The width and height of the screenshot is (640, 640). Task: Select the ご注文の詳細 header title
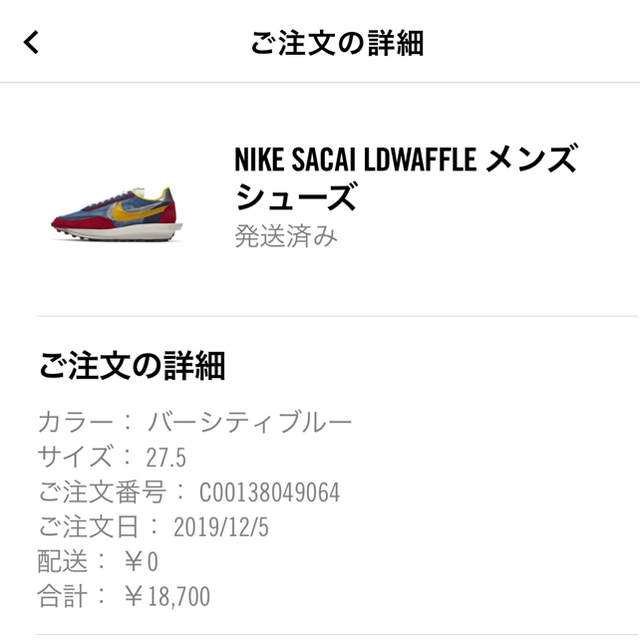pyautogui.click(x=337, y=43)
